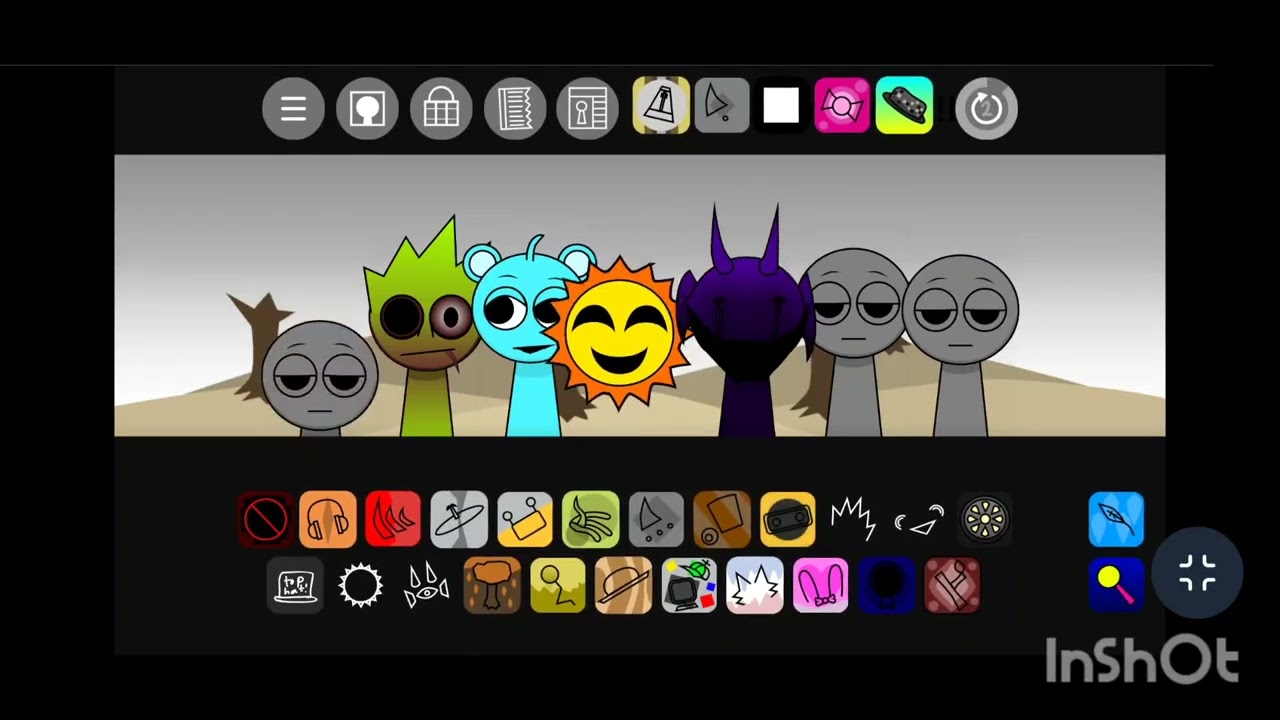Open the hamburger menu button

pyautogui.click(x=293, y=108)
